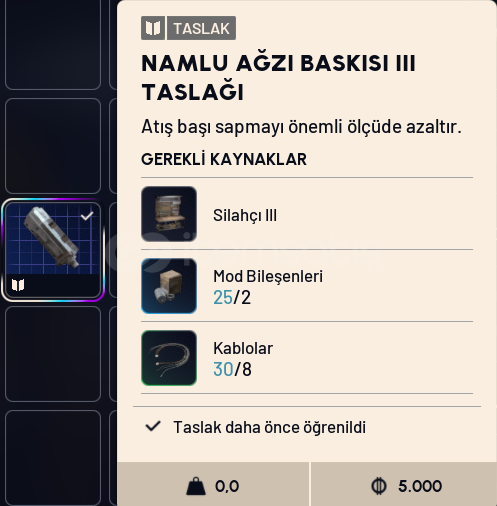Select the TASLAK tag label
Image resolution: width=497 pixels, height=506 pixels.
201,28
